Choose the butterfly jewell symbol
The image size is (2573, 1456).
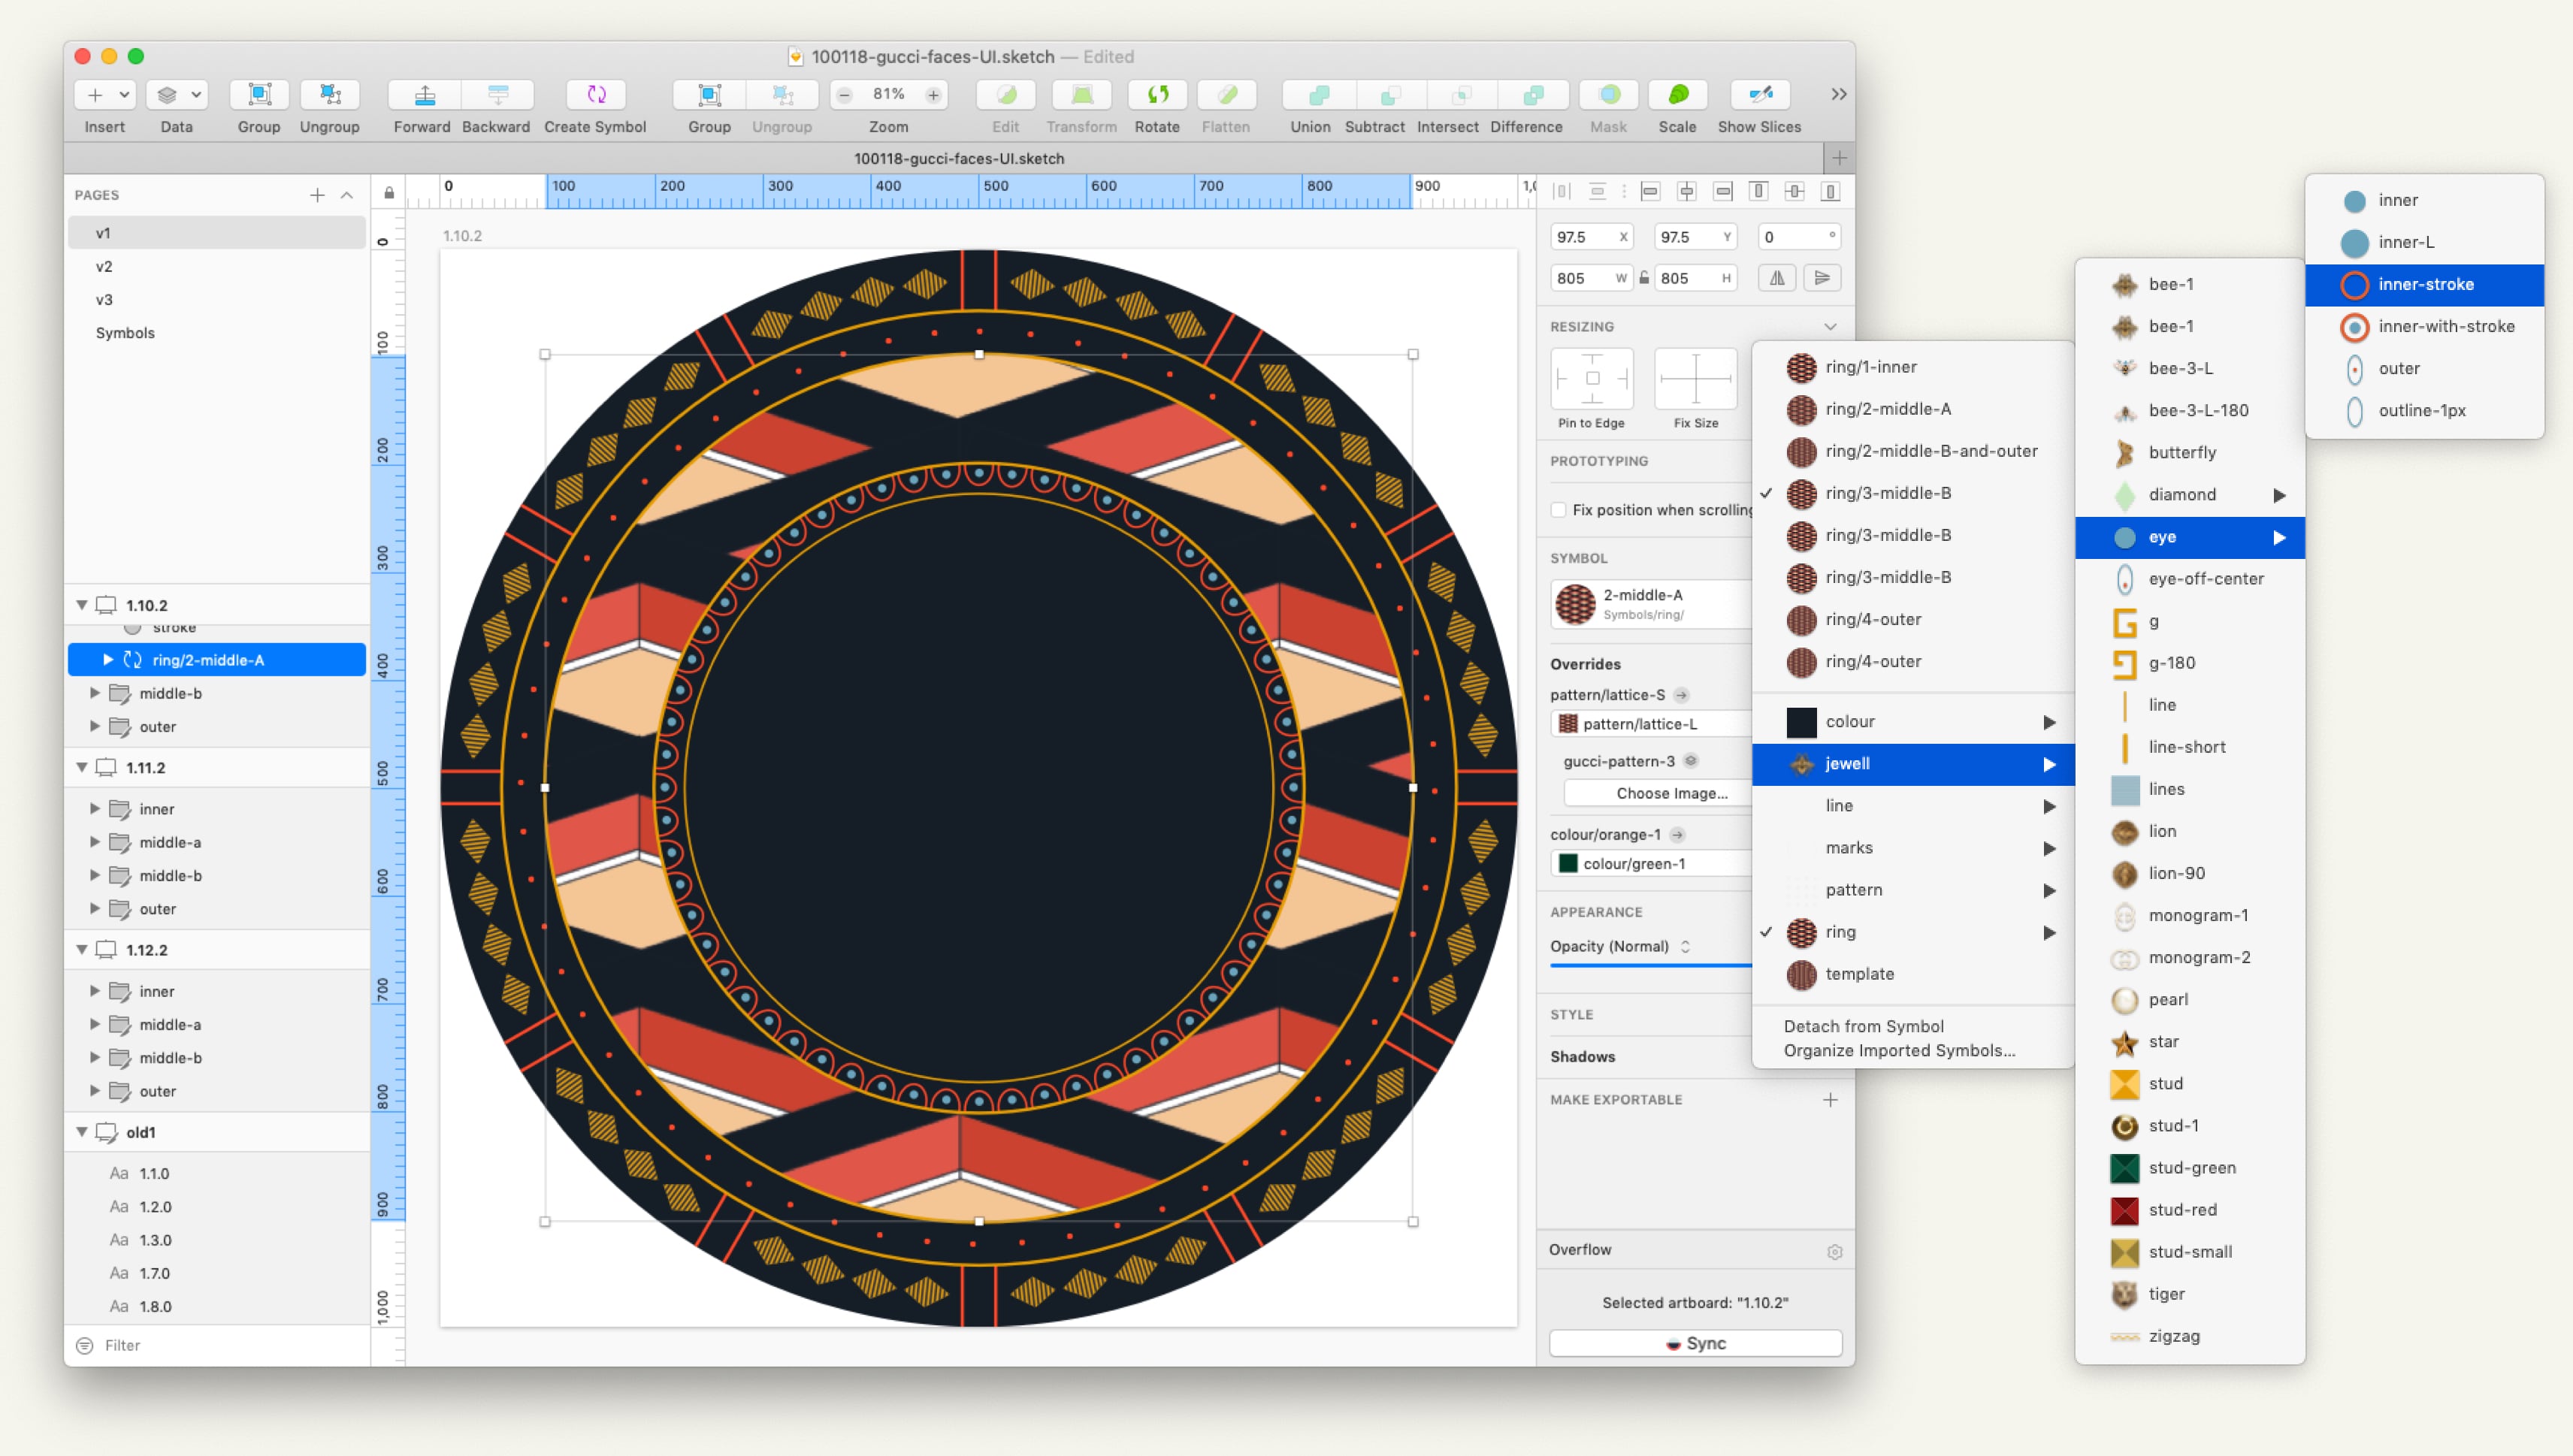2190,453
